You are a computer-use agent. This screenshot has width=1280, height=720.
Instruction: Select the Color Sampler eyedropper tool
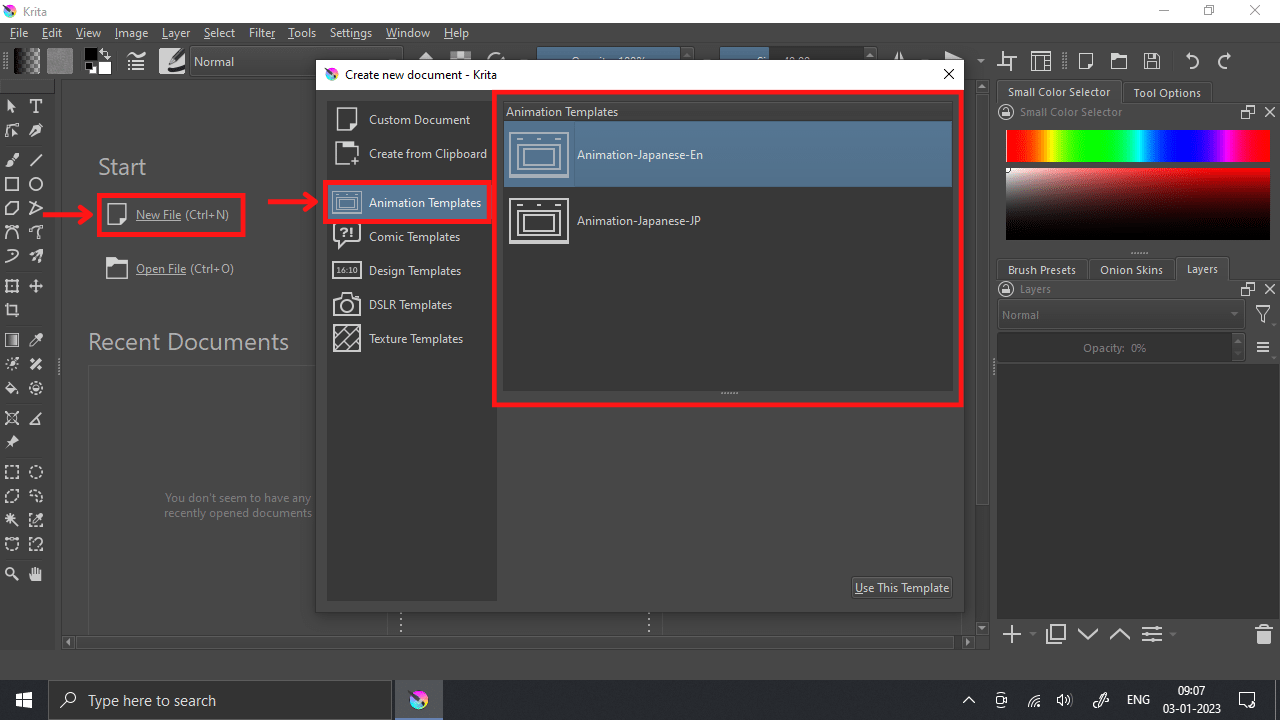point(36,340)
